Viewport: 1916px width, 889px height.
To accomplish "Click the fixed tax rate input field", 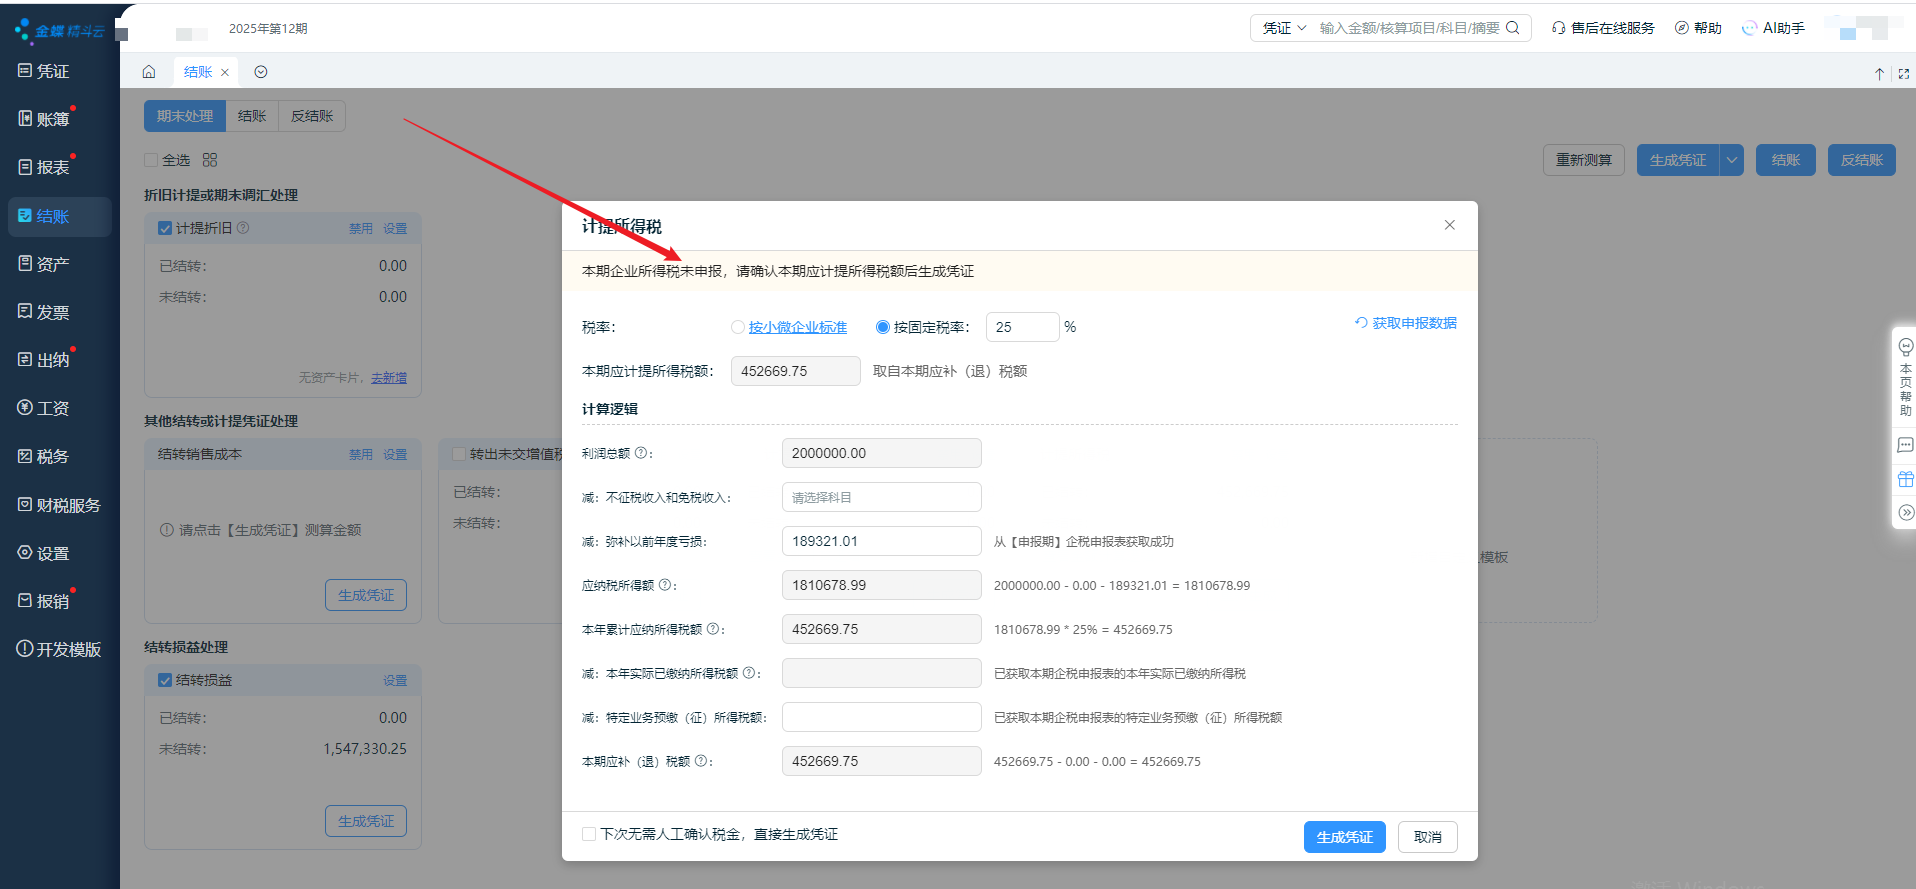I will click(x=1021, y=327).
